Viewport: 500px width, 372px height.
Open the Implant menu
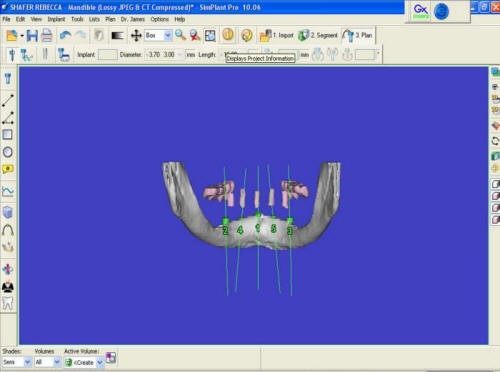(x=56, y=19)
